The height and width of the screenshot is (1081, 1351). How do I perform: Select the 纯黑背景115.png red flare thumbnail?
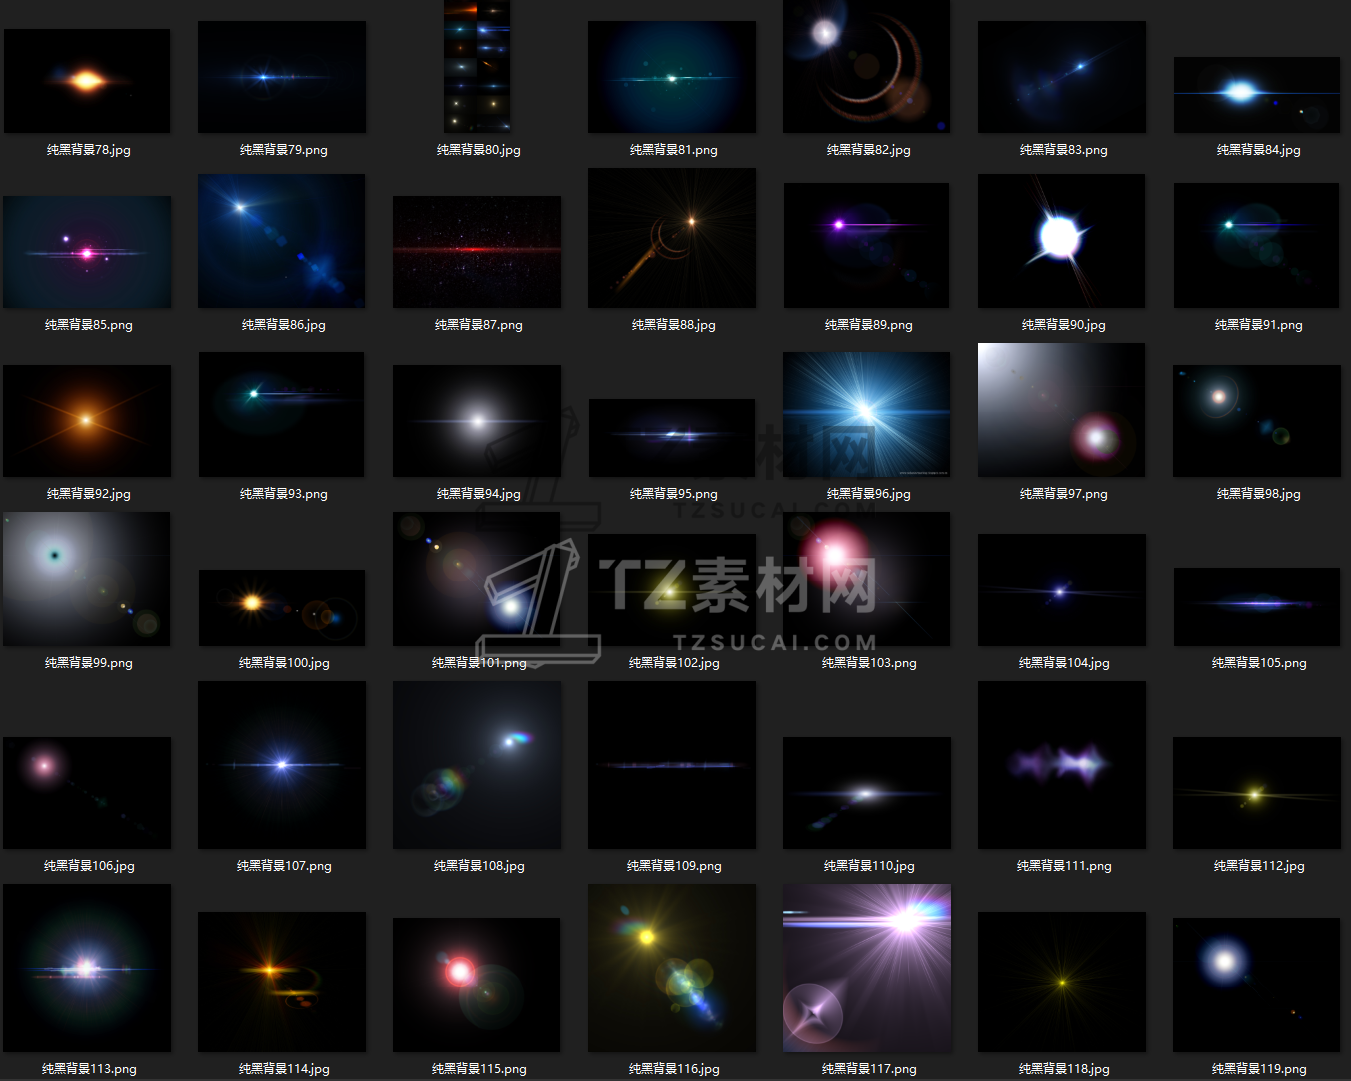tap(477, 985)
